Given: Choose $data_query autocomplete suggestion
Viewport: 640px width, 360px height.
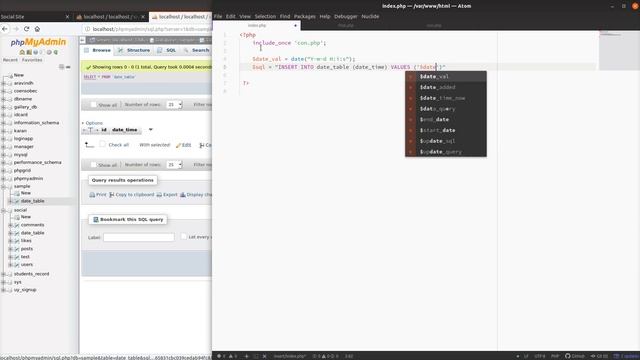Looking at the screenshot, I should click(446, 109).
